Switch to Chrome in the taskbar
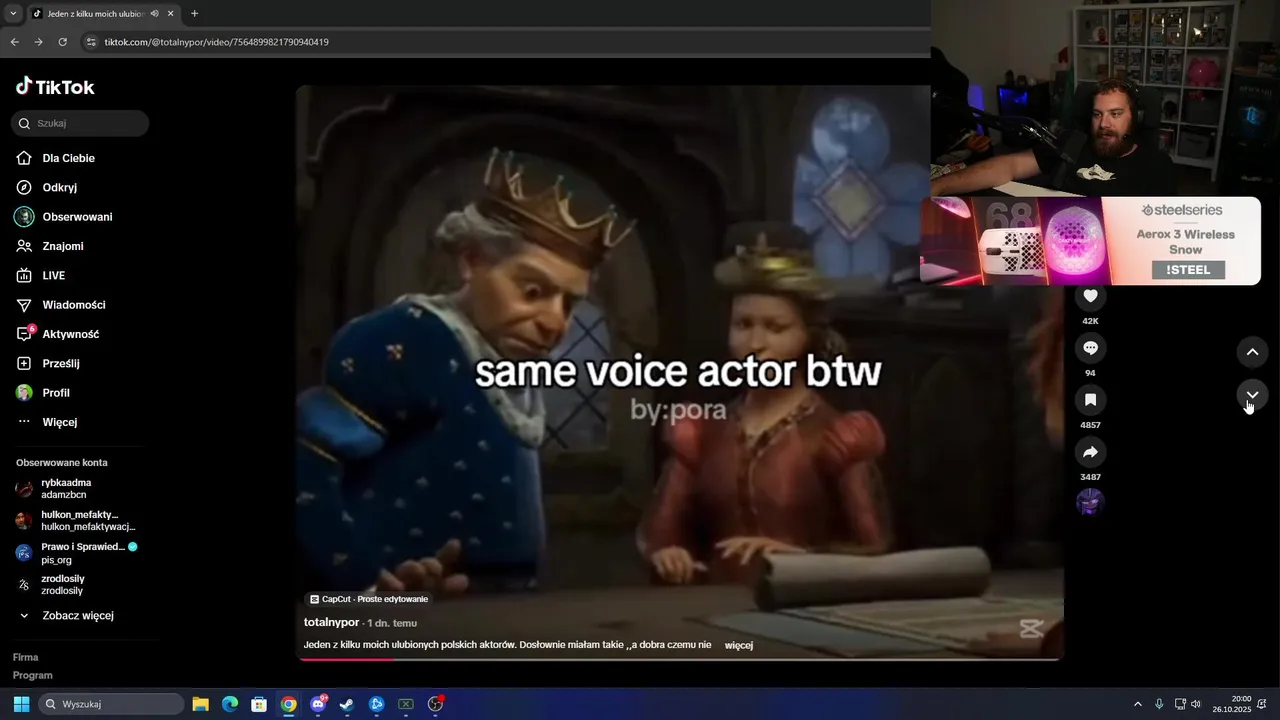This screenshot has width=1280, height=720. click(x=288, y=704)
